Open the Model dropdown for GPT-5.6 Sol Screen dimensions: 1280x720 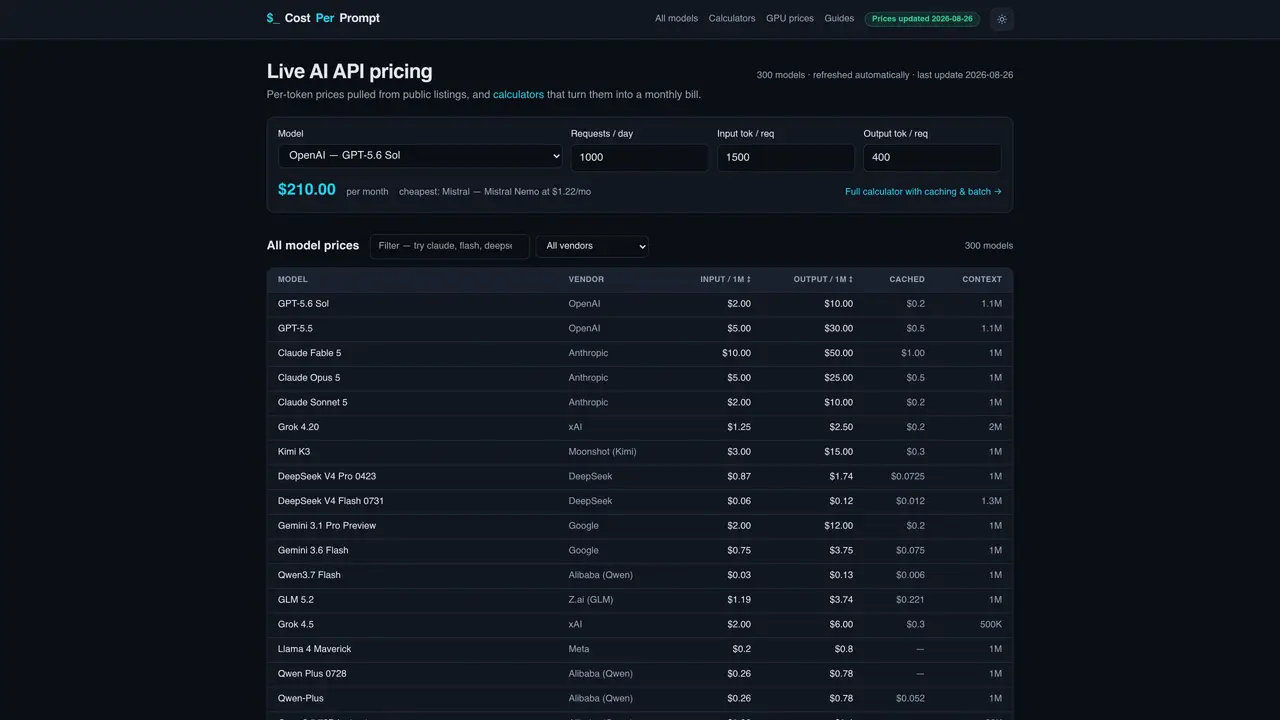(x=420, y=156)
